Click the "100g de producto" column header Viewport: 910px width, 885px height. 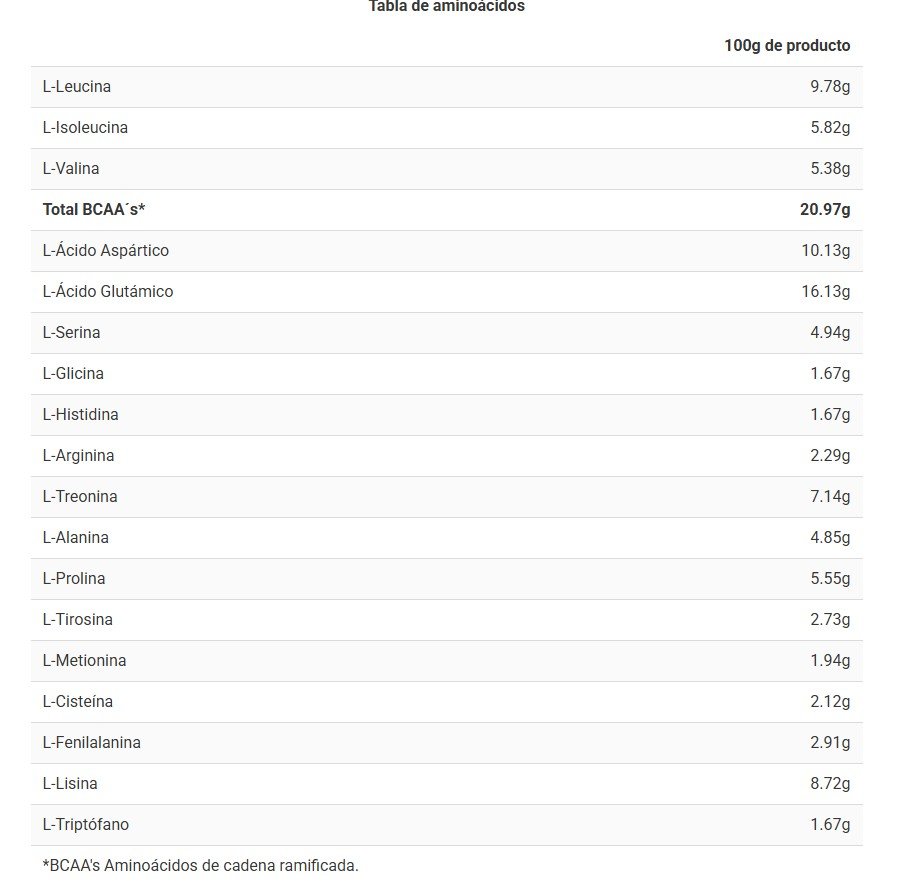[x=787, y=46]
